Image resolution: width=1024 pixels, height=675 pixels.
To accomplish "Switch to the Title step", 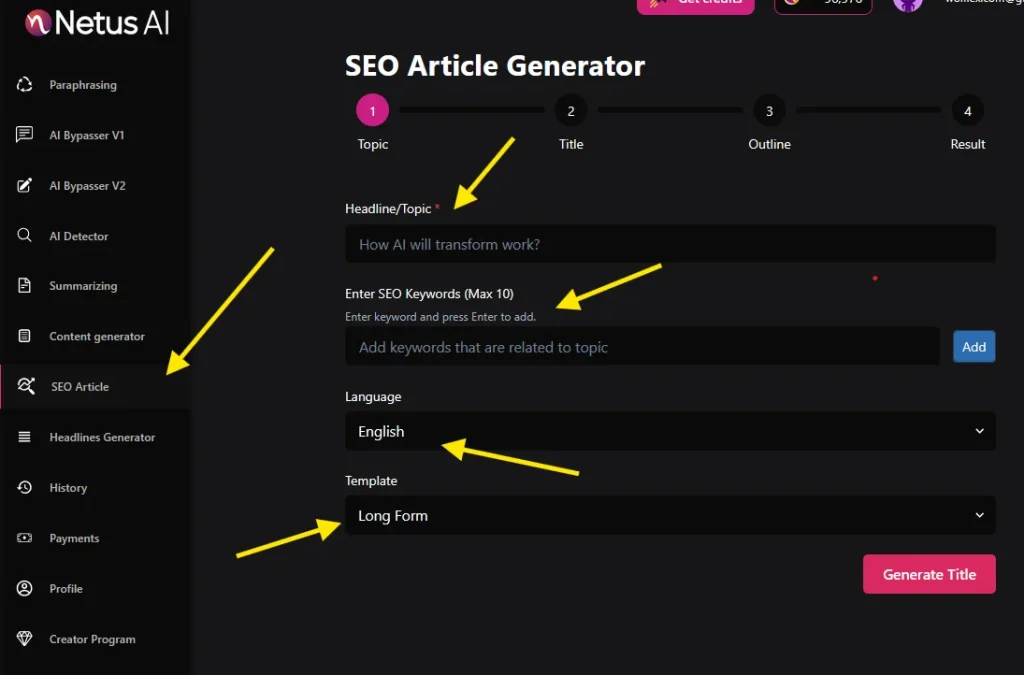I will click(x=570, y=110).
